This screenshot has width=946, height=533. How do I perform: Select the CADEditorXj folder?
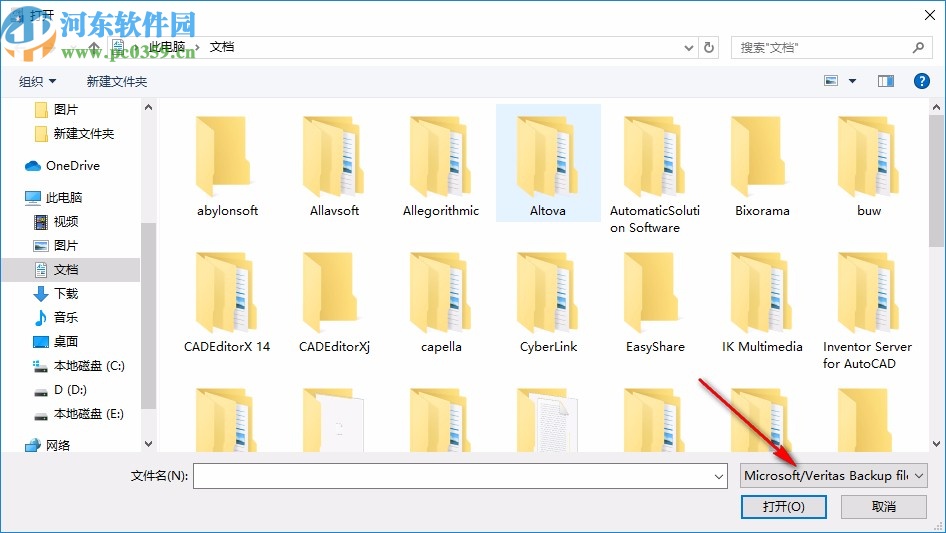click(334, 302)
